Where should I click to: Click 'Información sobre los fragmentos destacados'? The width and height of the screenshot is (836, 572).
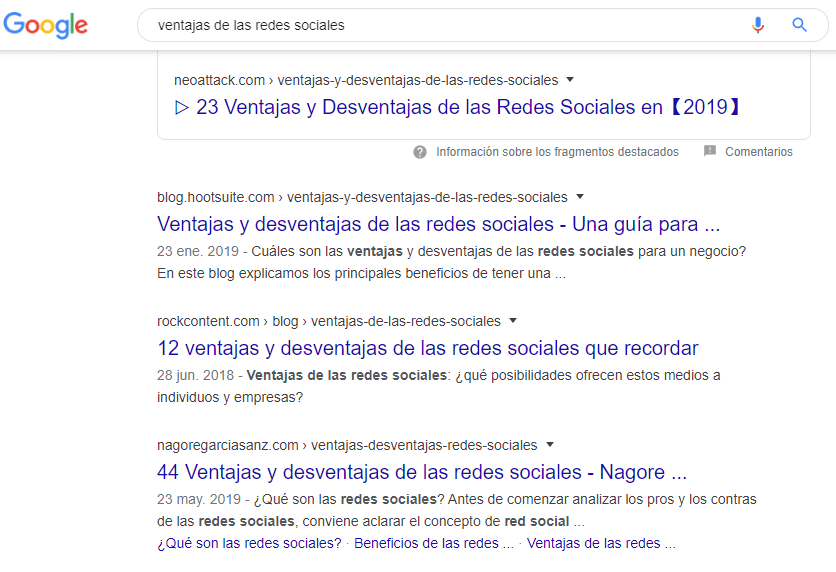557,152
